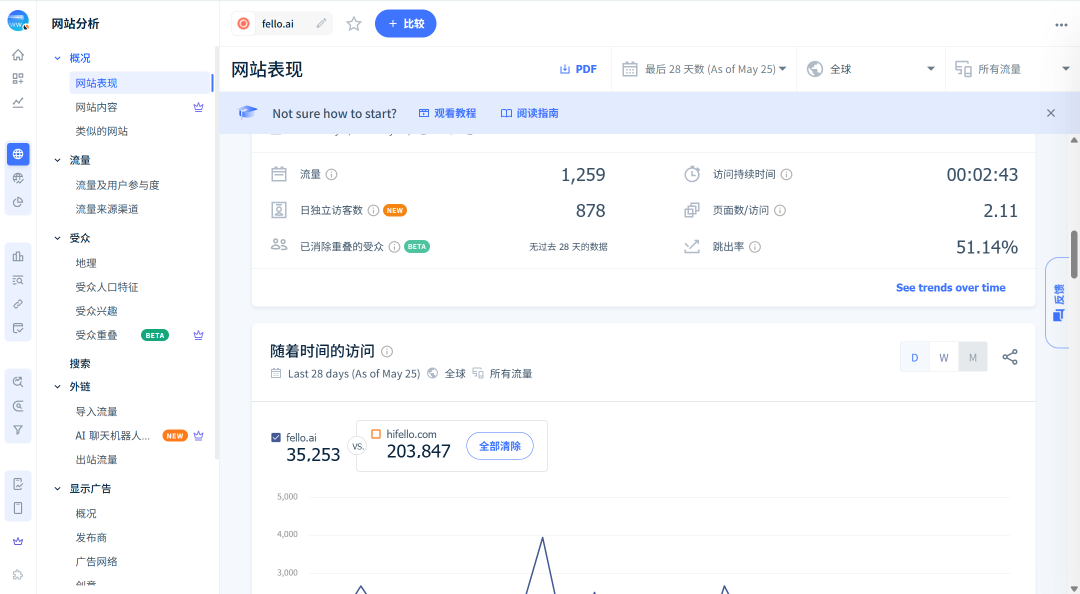
Task: Select 网站表现 in the sidebar
Action: pyautogui.click(x=140, y=83)
